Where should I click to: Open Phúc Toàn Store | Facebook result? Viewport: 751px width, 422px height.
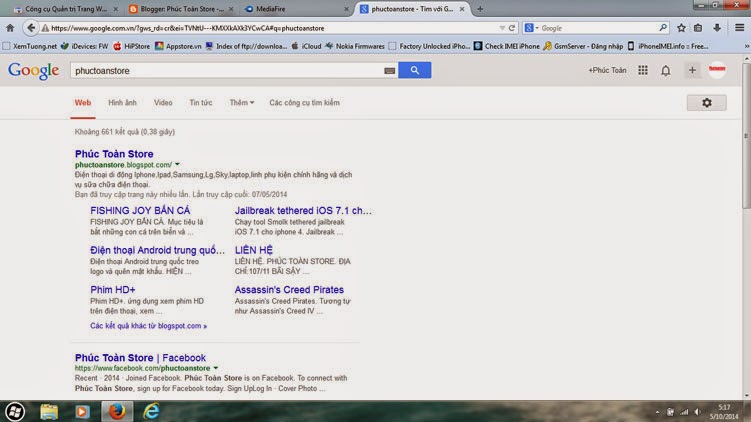140,358
